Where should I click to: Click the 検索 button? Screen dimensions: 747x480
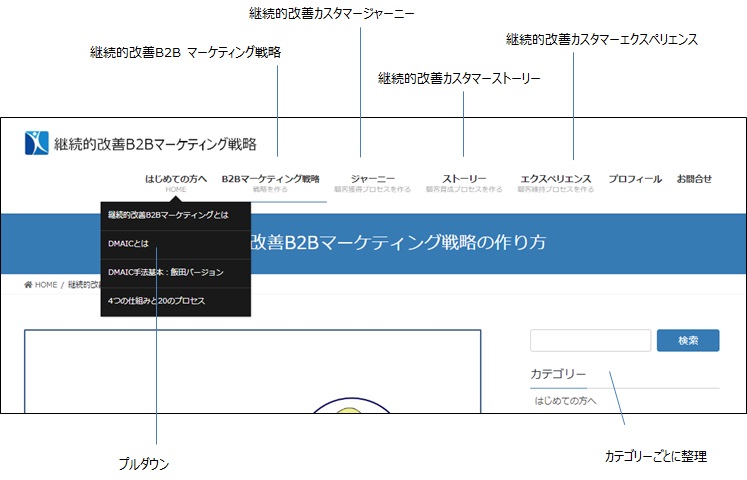[x=688, y=340]
